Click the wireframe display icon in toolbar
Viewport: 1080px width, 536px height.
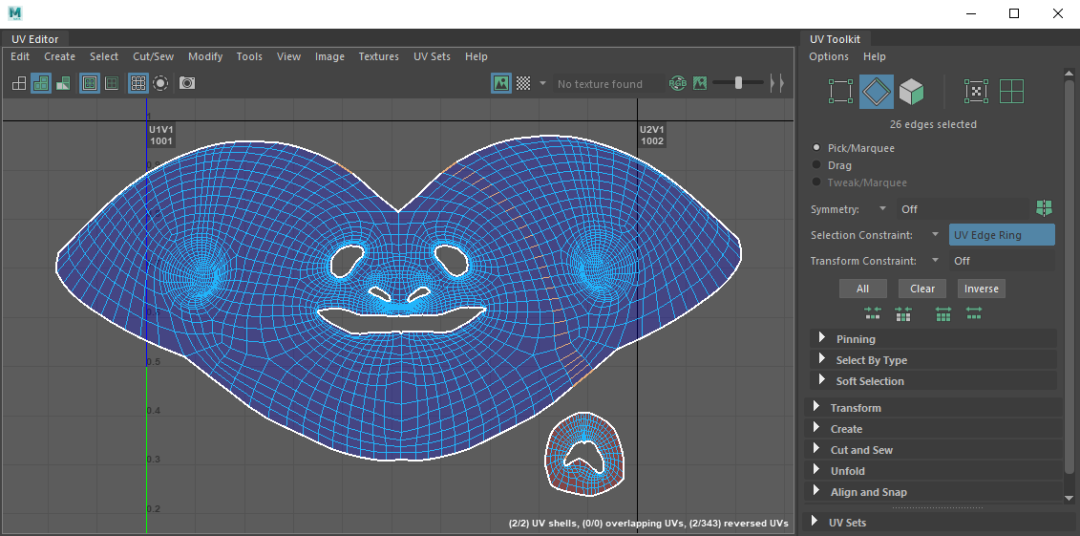coord(19,83)
